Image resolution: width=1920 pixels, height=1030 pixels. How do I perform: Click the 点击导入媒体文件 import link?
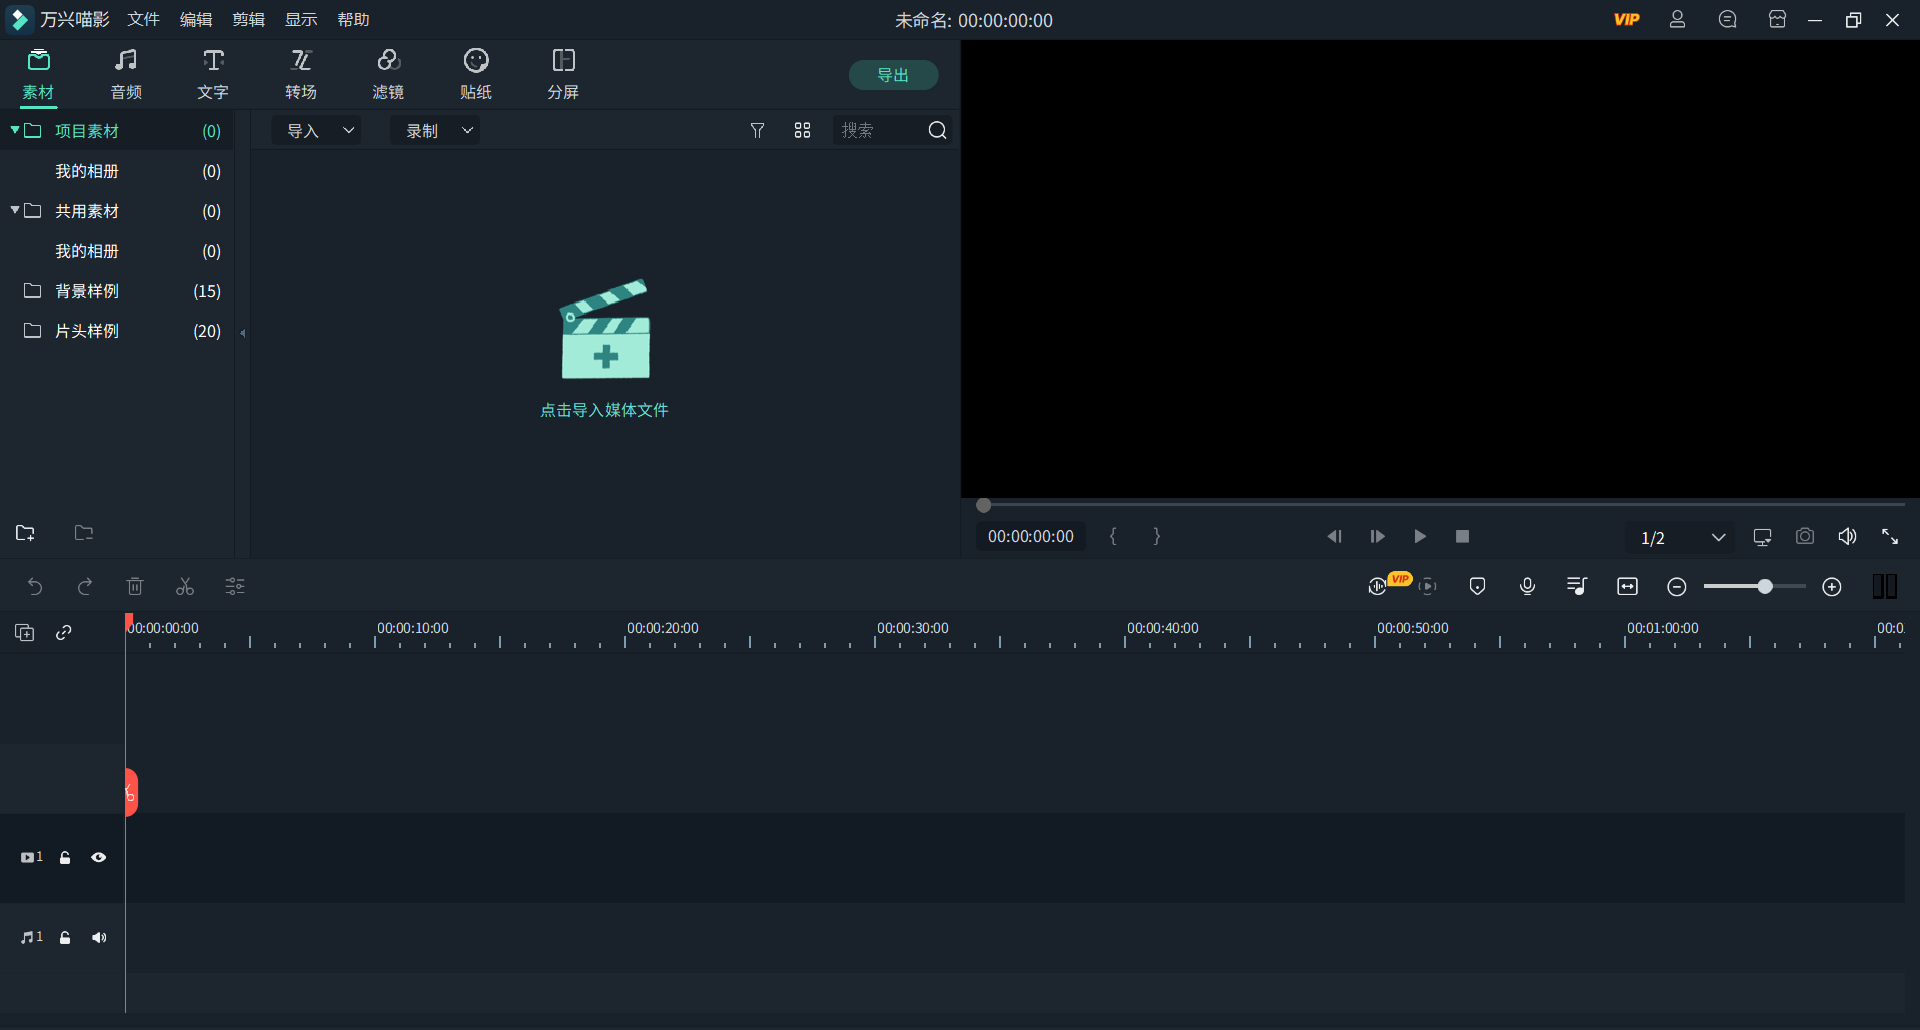pos(604,410)
